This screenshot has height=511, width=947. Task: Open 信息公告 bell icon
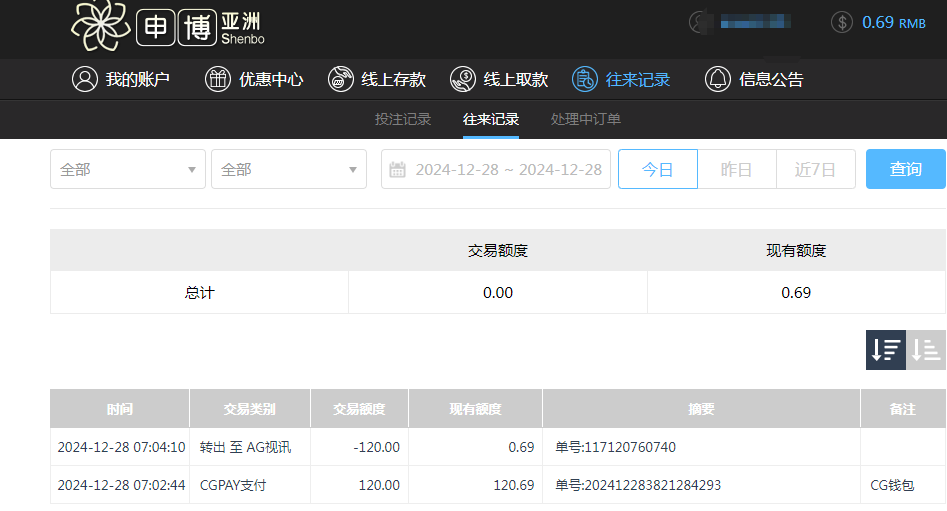[717, 80]
